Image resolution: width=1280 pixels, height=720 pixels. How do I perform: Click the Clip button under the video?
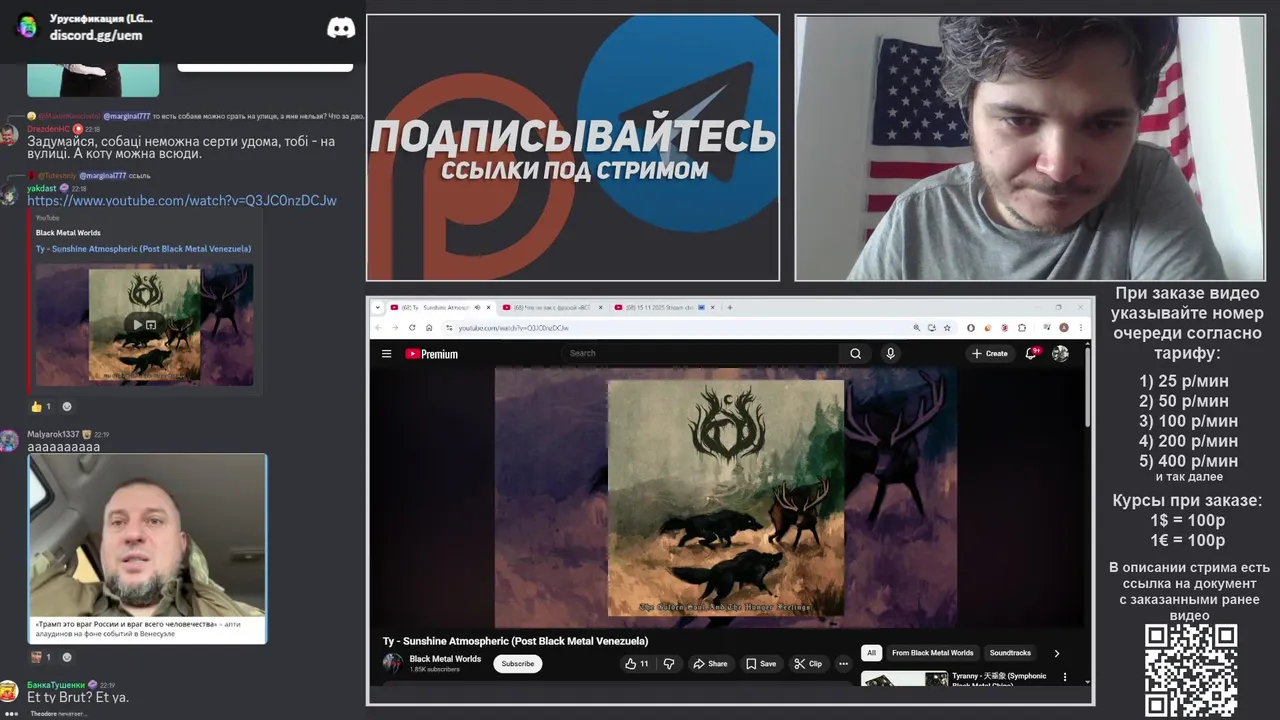point(808,663)
